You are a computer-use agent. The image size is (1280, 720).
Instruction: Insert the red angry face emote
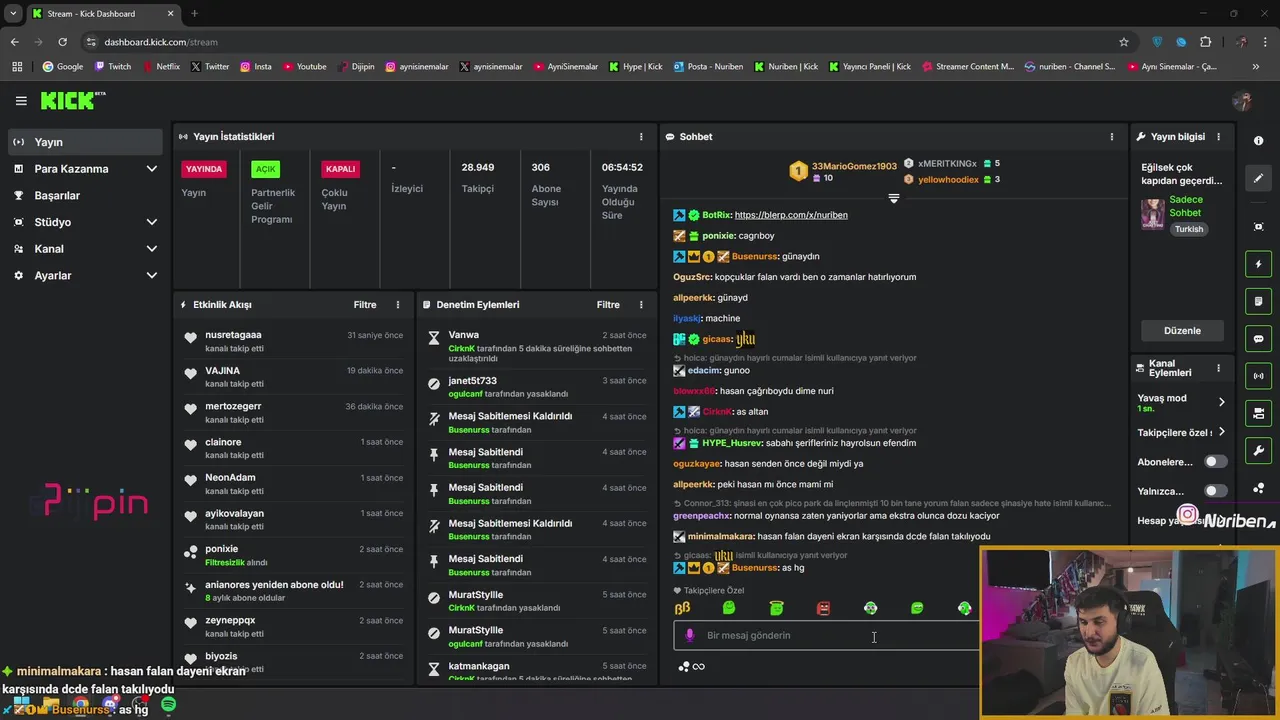pyautogui.click(x=823, y=608)
